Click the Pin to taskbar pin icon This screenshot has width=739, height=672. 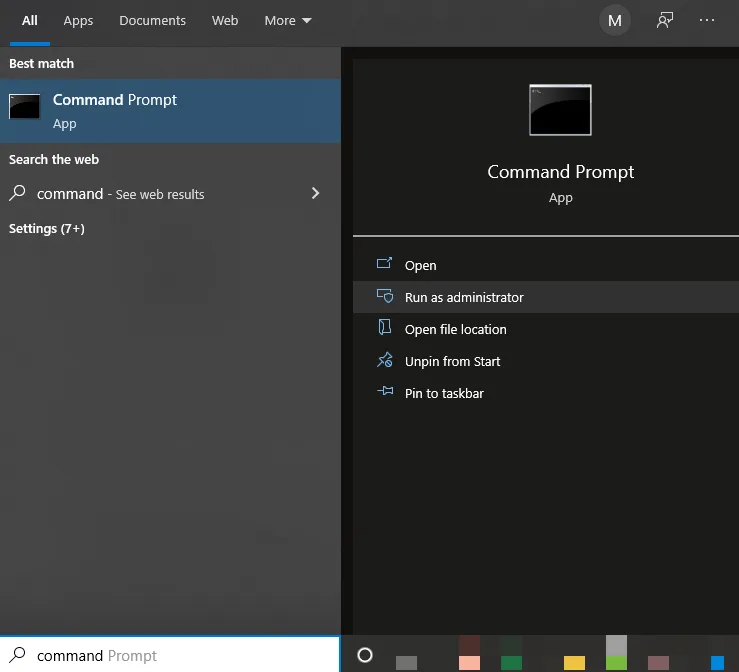pyautogui.click(x=385, y=391)
